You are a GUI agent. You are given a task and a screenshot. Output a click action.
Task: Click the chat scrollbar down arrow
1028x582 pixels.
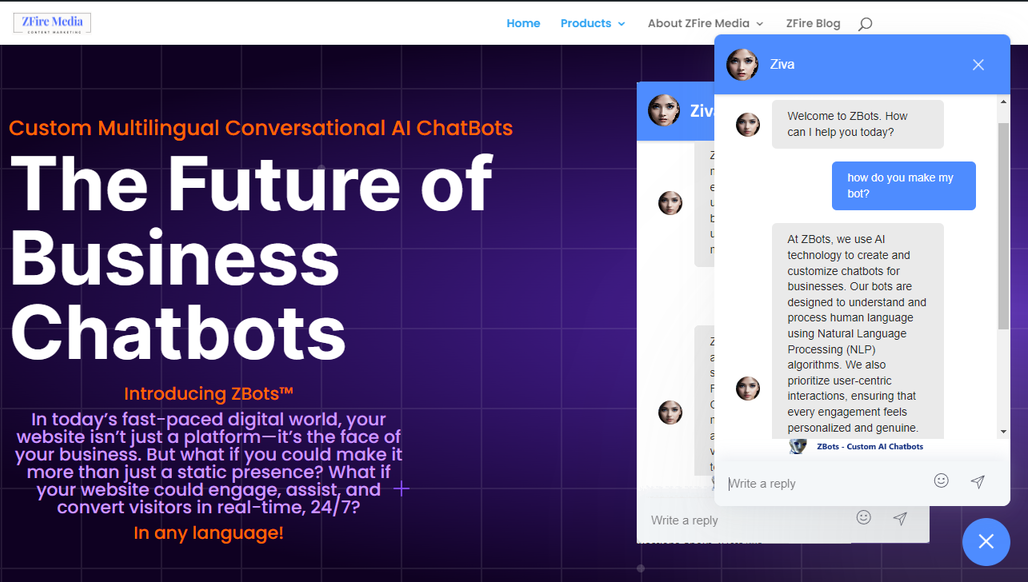pos(1003,431)
